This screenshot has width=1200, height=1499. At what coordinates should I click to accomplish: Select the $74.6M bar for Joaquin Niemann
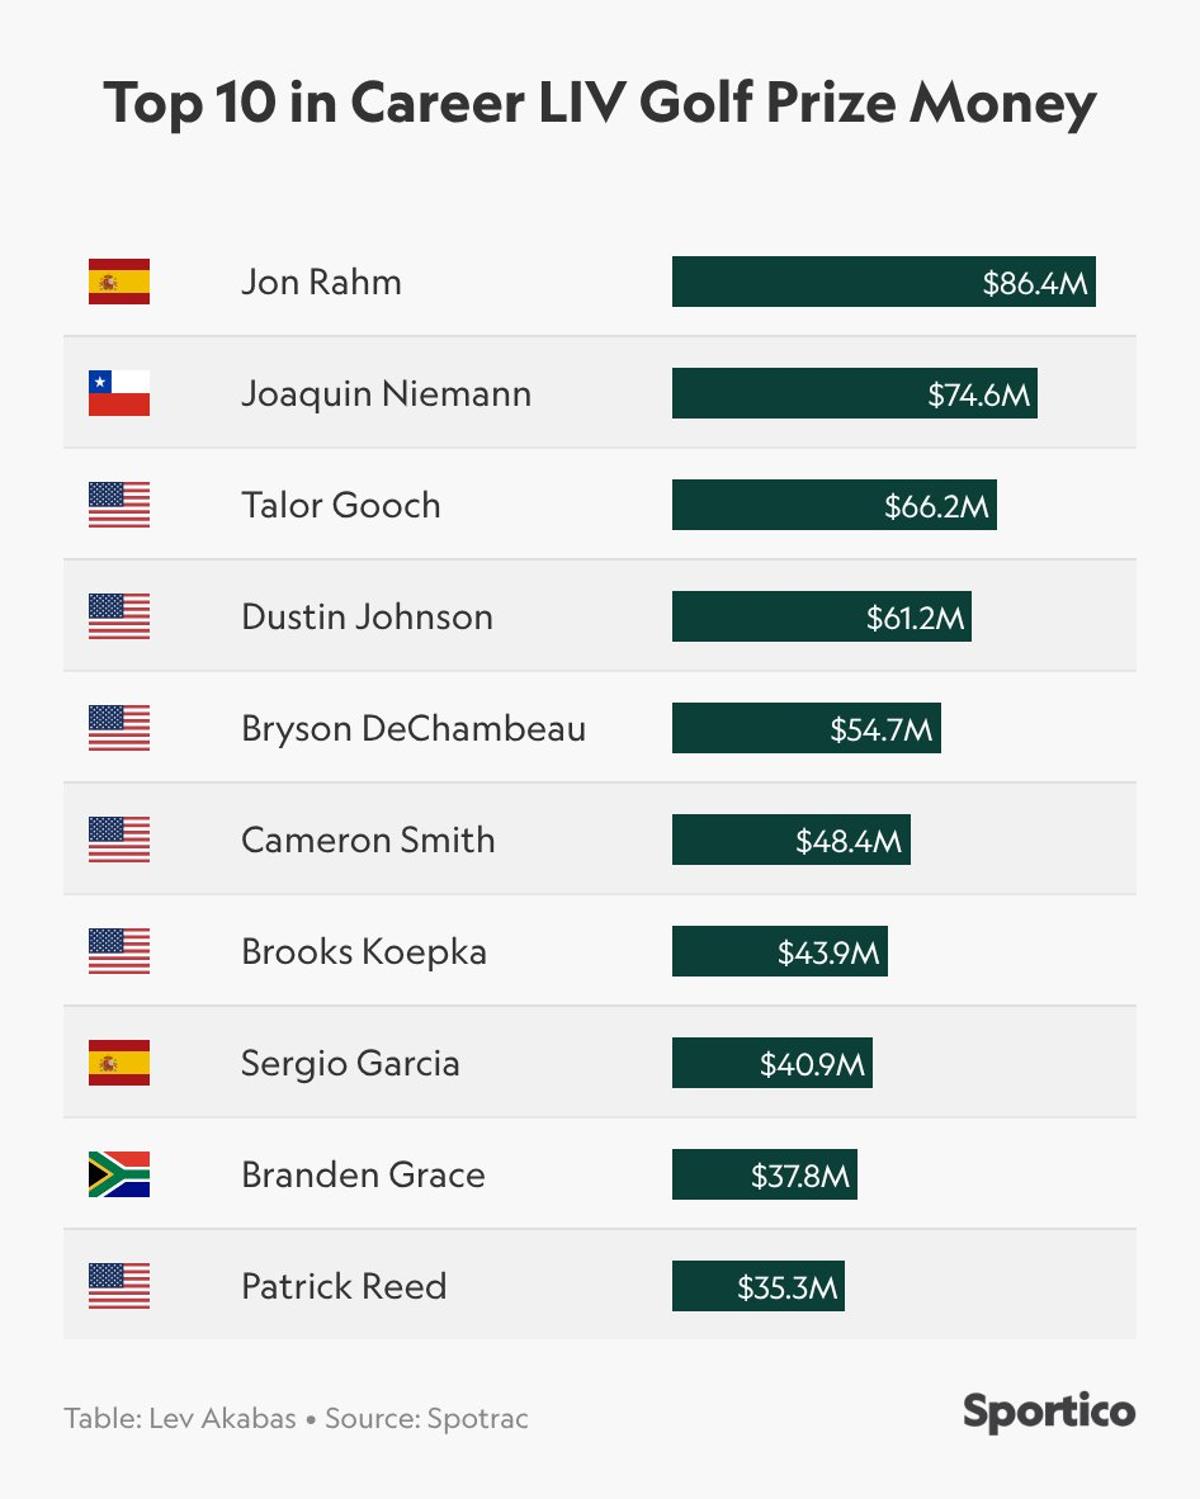(x=854, y=393)
